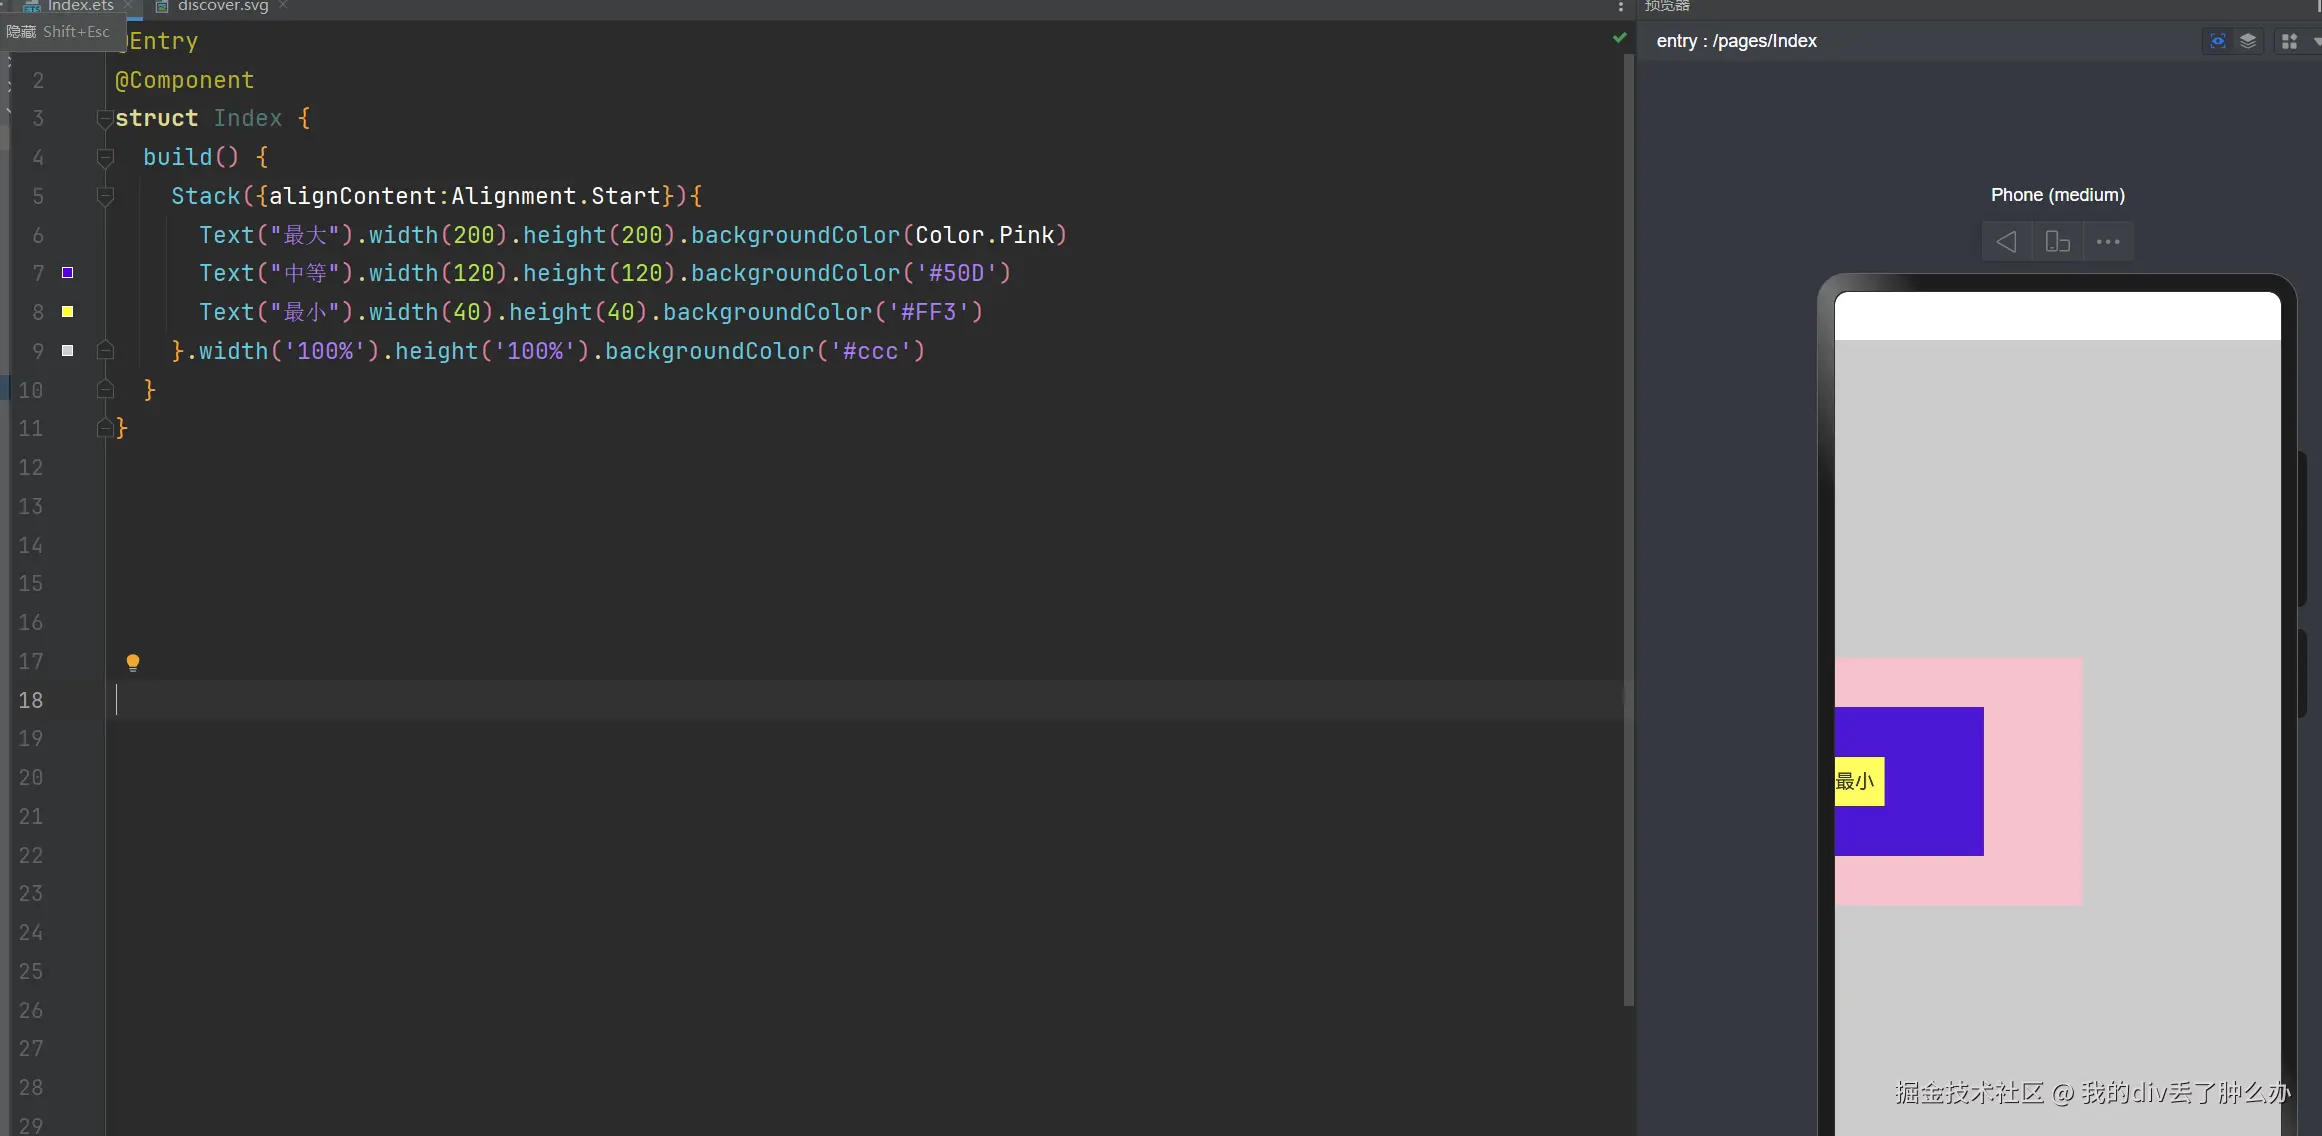Close the discover.svg tab
Image resolution: width=2322 pixels, height=1136 pixels.
click(284, 6)
